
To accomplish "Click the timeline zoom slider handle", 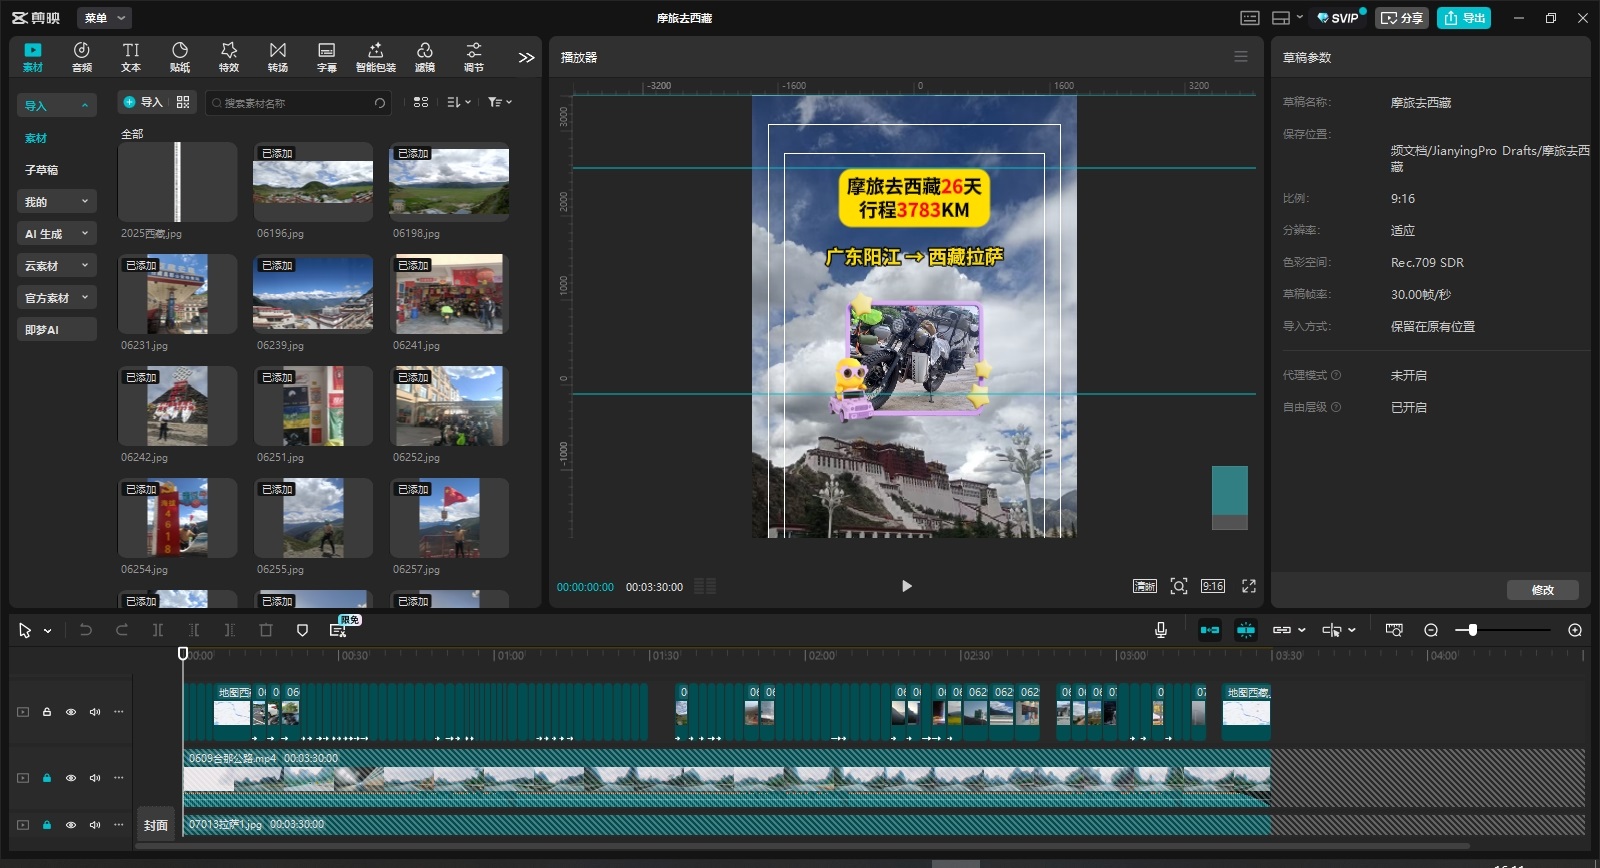I will (x=1472, y=630).
